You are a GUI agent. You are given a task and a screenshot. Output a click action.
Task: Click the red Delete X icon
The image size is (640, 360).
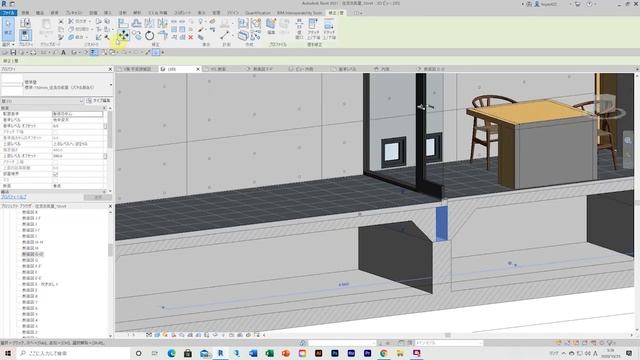point(191,38)
